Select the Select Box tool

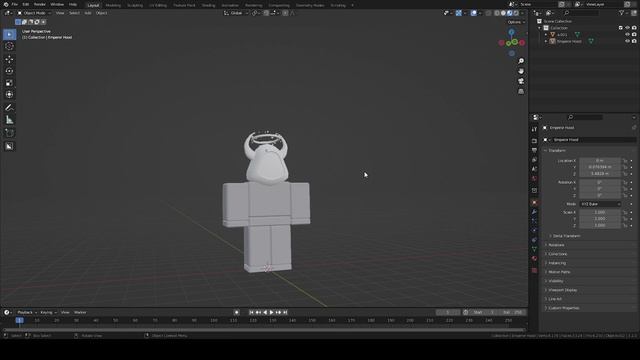click(x=9, y=34)
